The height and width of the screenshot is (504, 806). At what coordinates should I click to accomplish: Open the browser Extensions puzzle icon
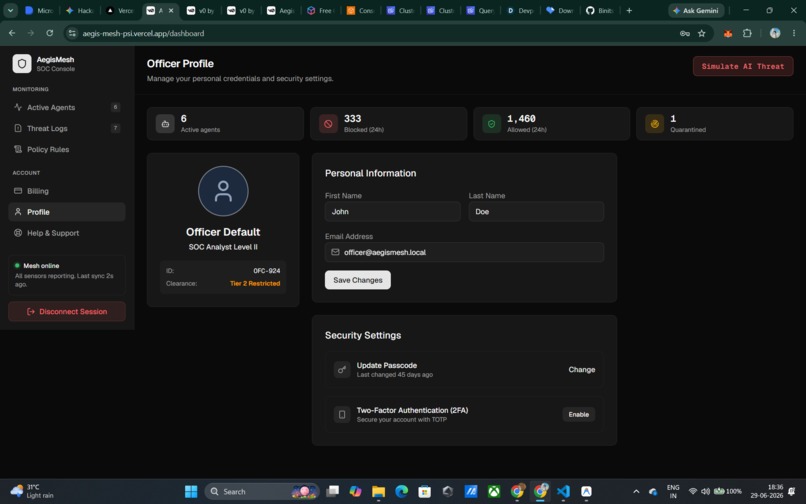coord(747,33)
